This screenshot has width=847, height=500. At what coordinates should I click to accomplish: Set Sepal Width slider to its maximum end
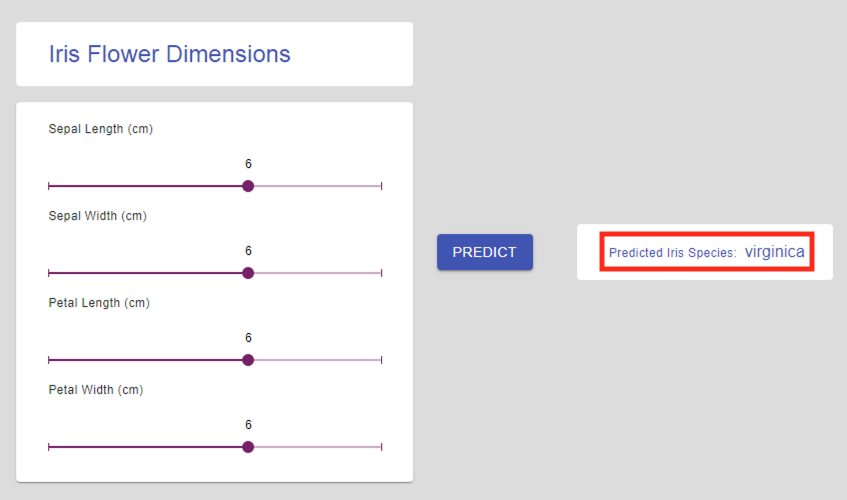click(382, 273)
